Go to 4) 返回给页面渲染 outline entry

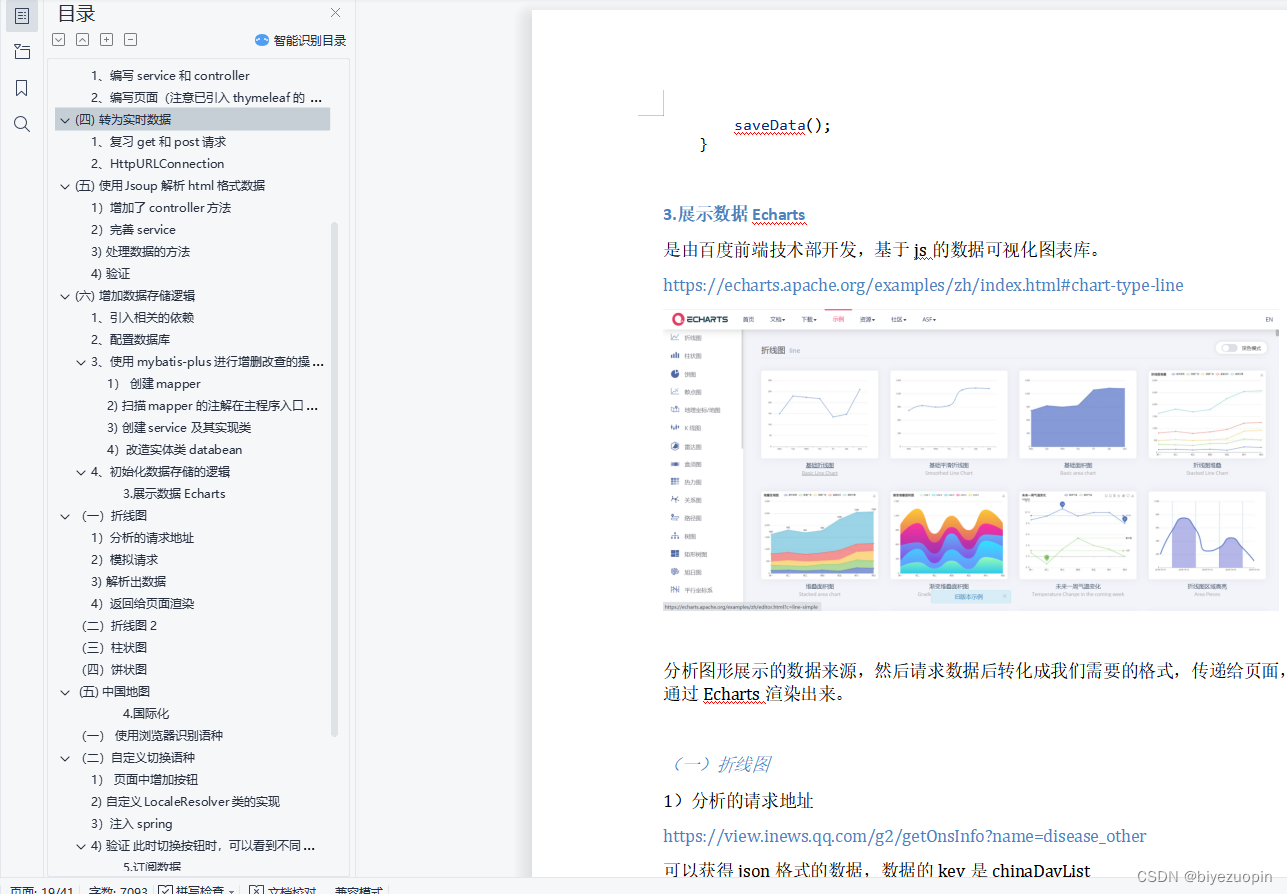[x=142, y=604]
